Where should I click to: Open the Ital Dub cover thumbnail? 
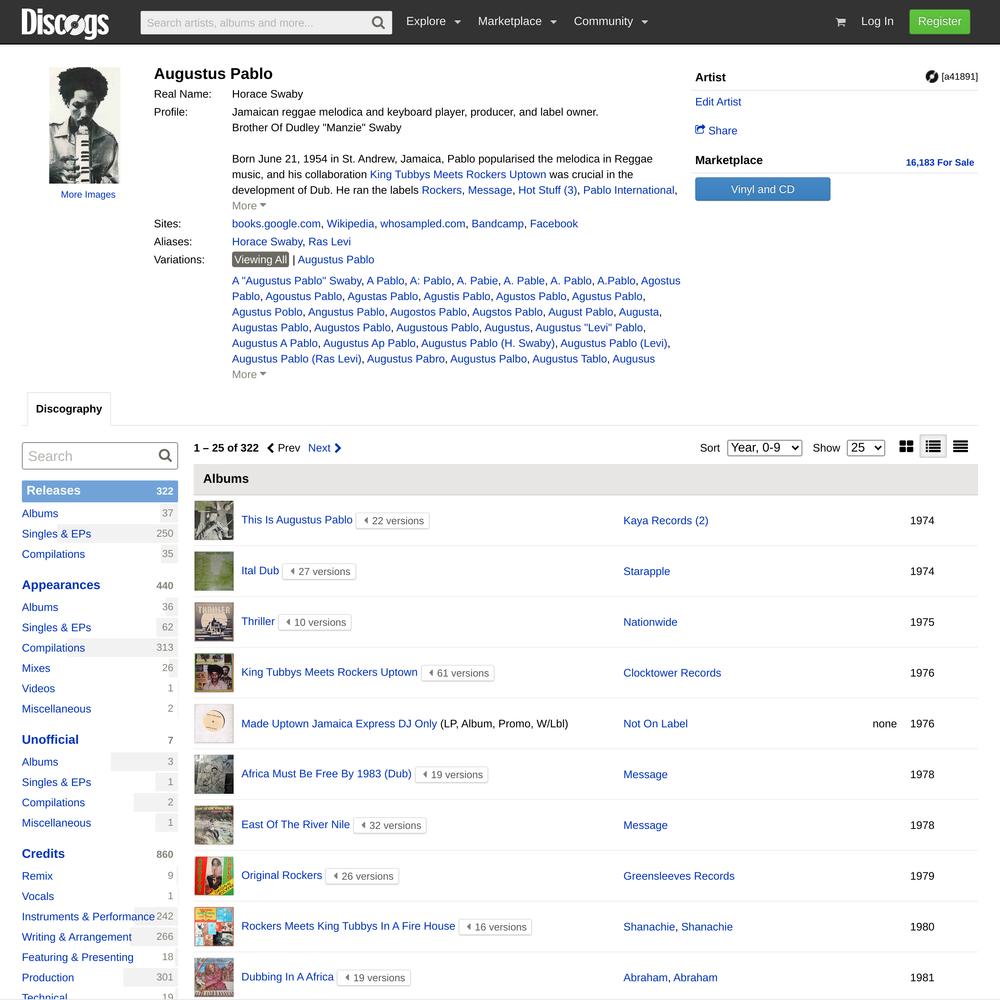[x=214, y=571]
